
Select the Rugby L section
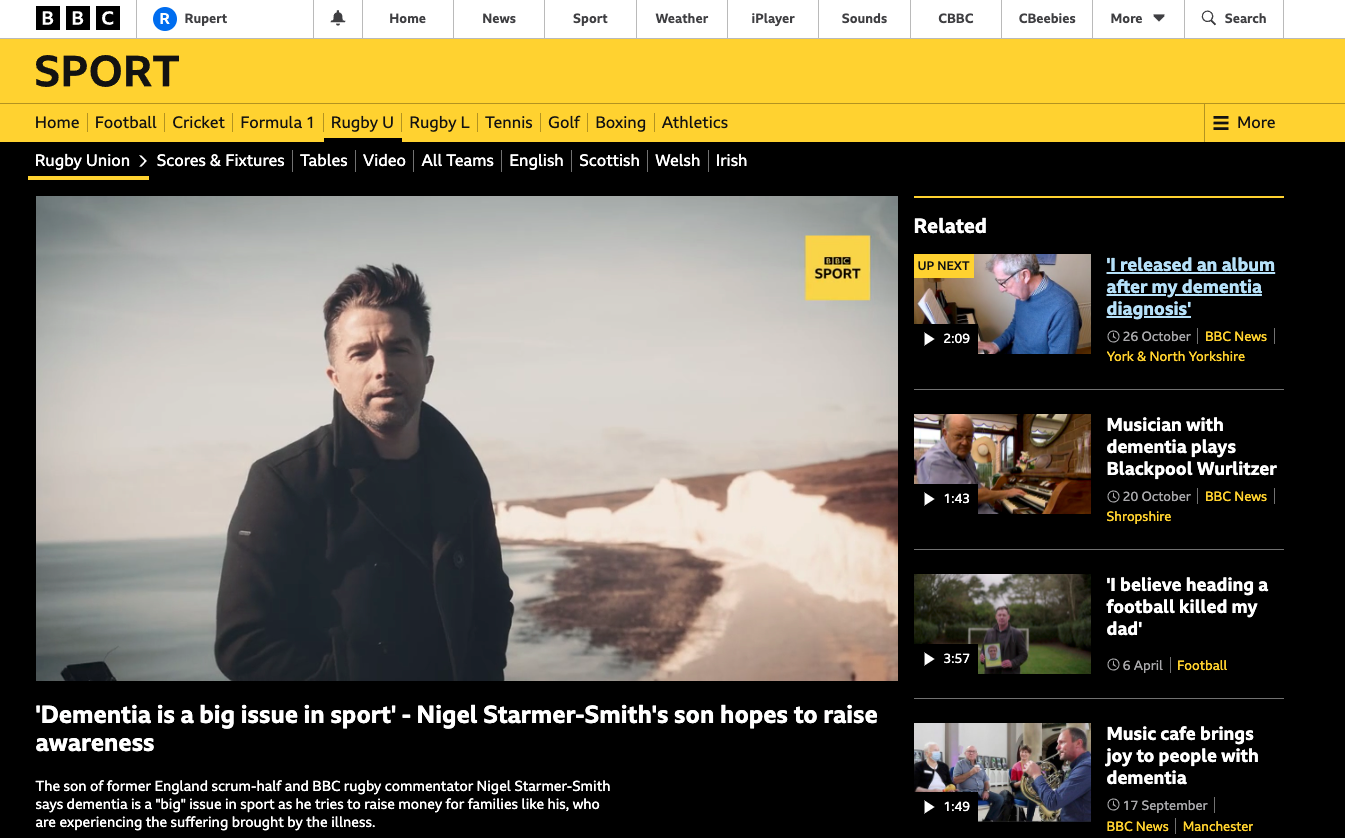tap(439, 123)
